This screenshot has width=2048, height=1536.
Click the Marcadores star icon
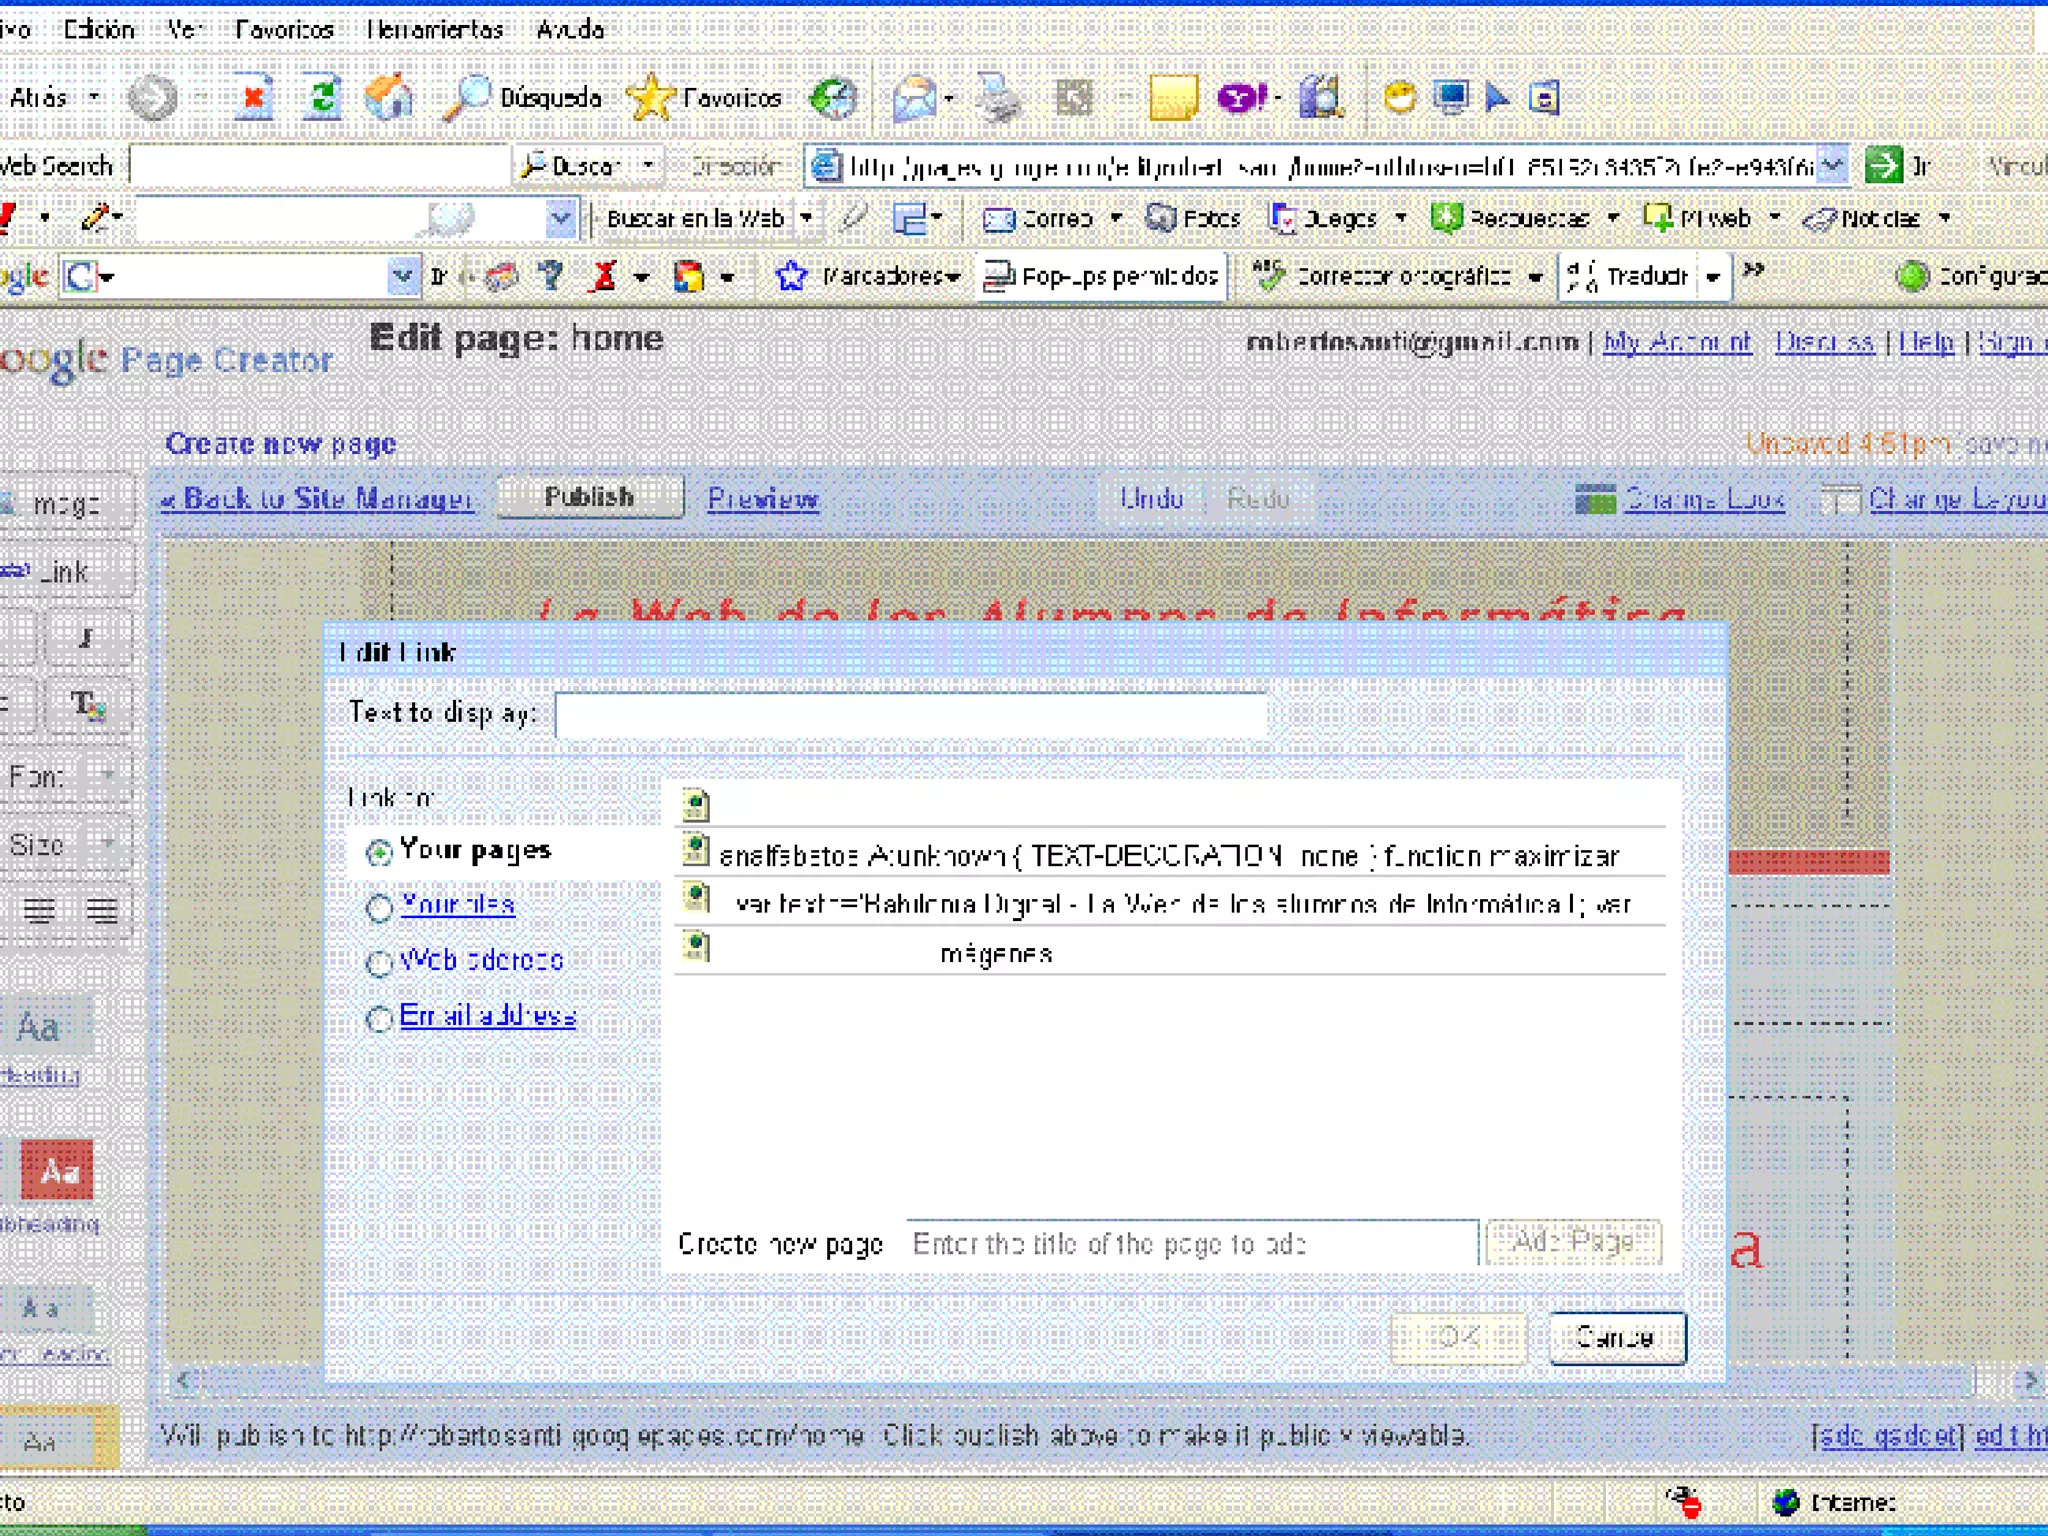point(791,276)
